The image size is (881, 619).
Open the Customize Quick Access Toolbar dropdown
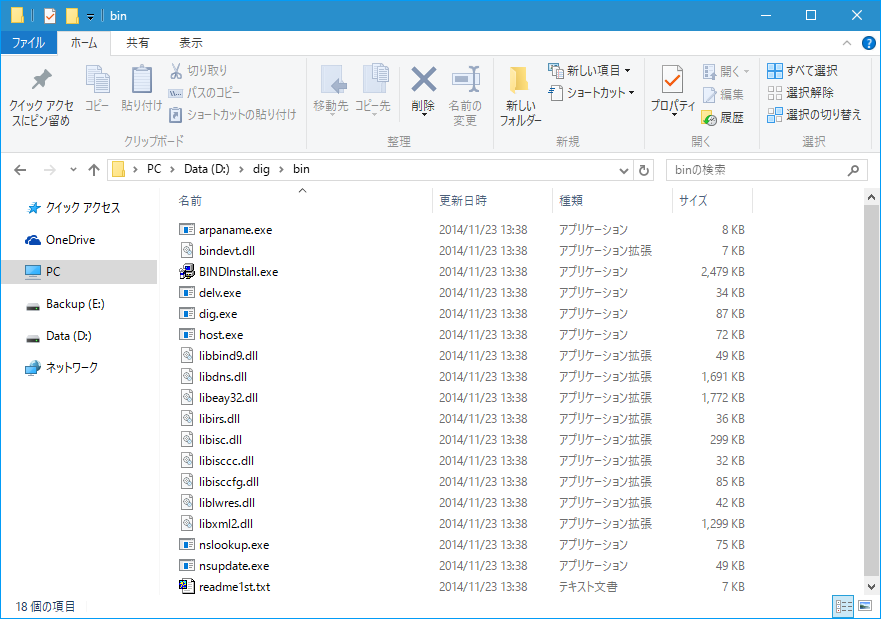(90, 17)
